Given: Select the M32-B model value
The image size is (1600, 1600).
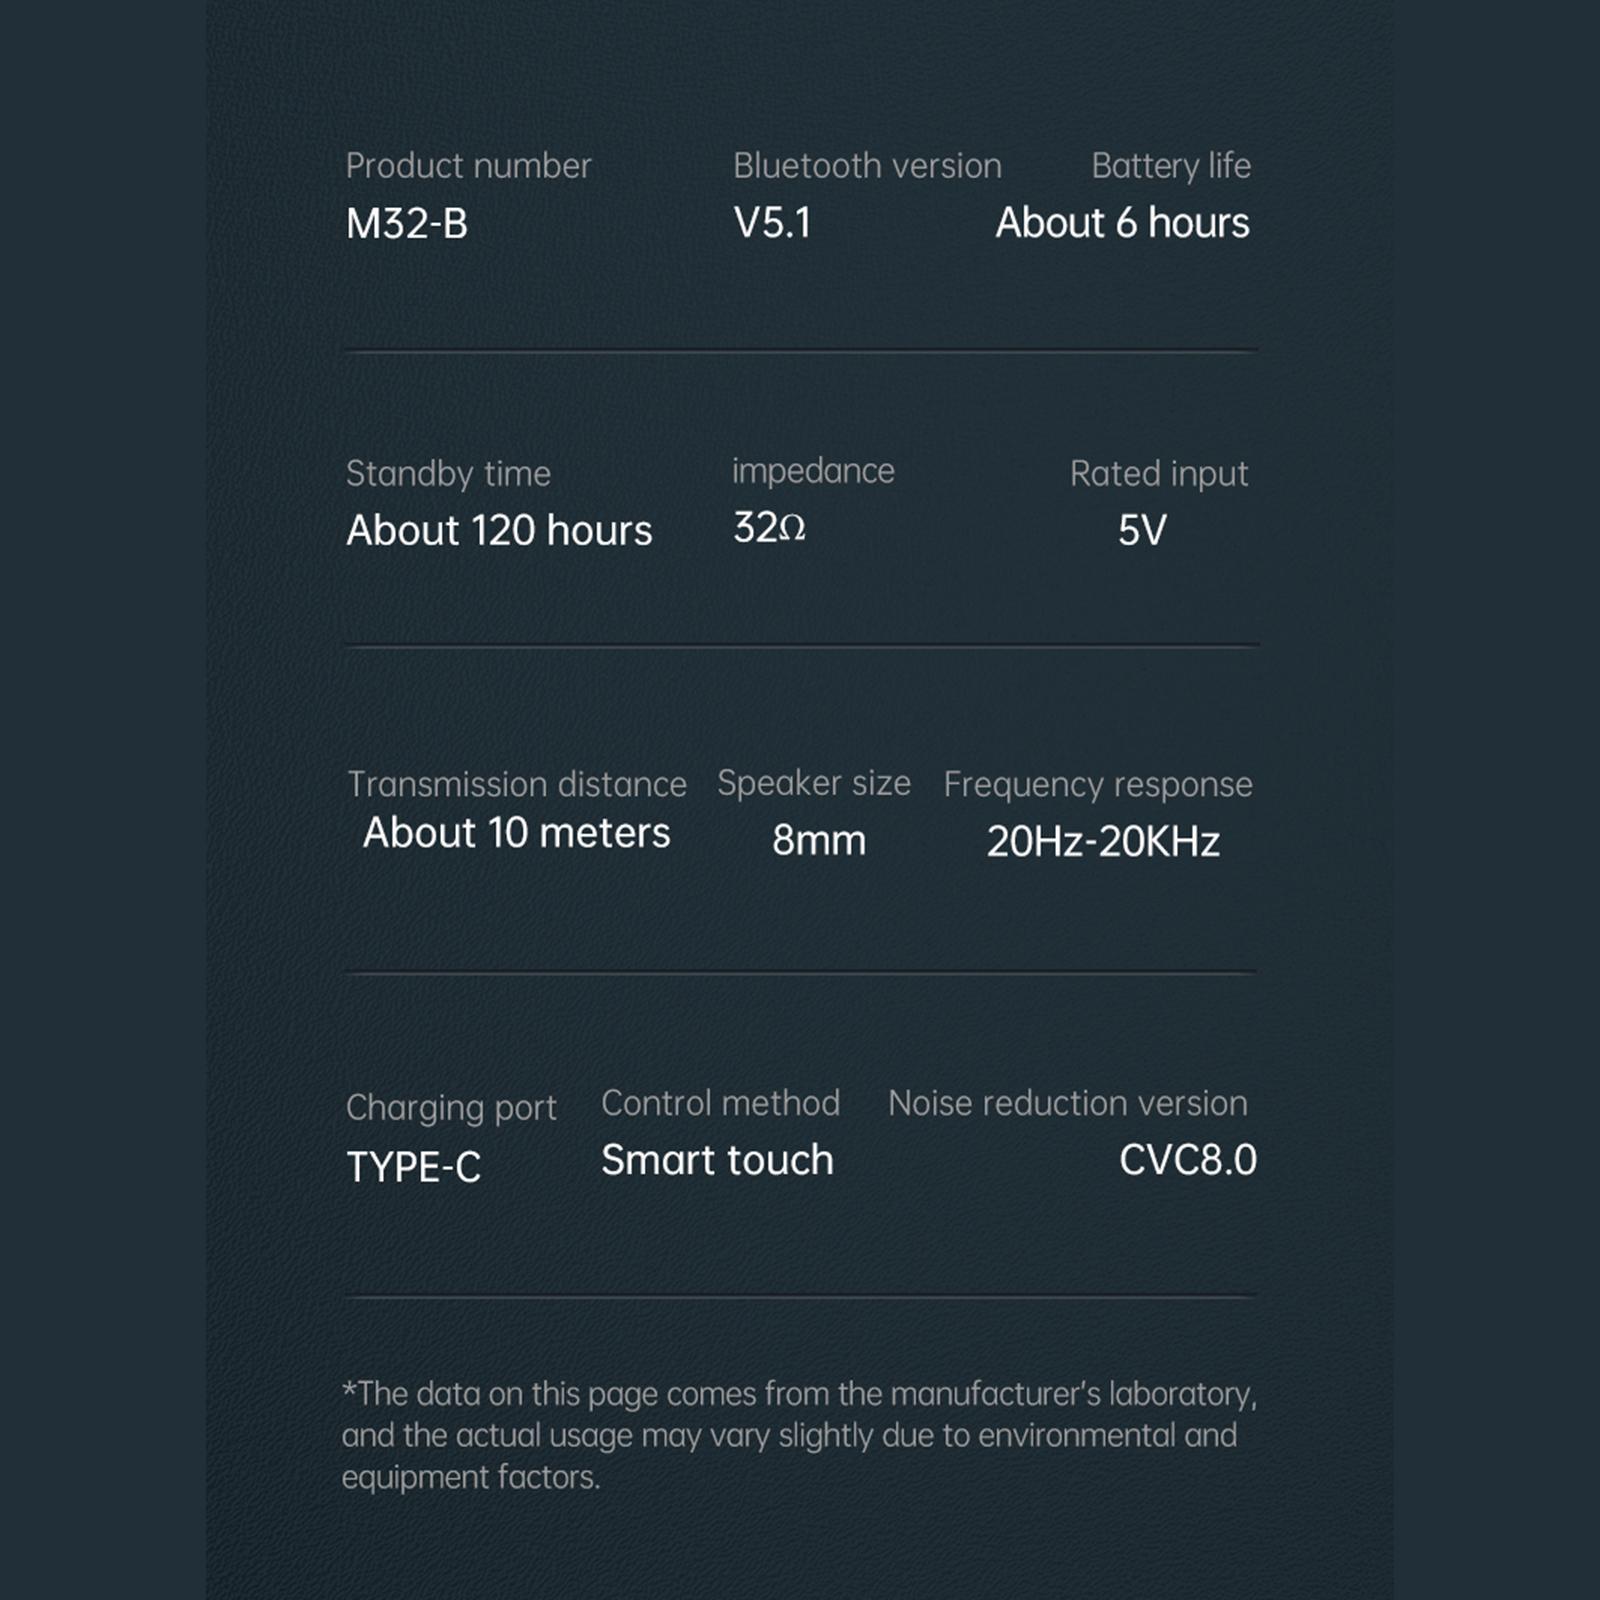Looking at the screenshot, I should click(x=407, y=224).
